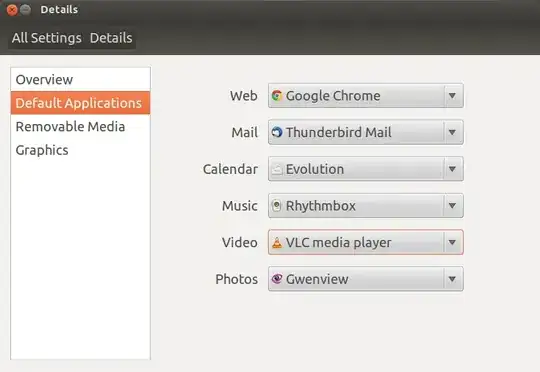Screen dimensions: 540x372
Task: Select Default Applications in the sidebar
Action: point(80,103)
